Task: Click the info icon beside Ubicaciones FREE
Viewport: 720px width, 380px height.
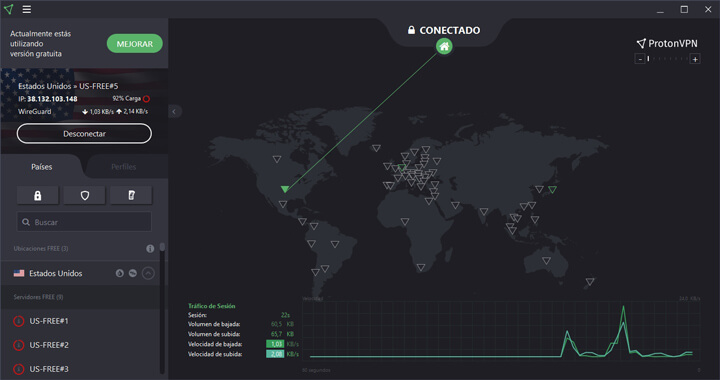Action: [150, 248]
